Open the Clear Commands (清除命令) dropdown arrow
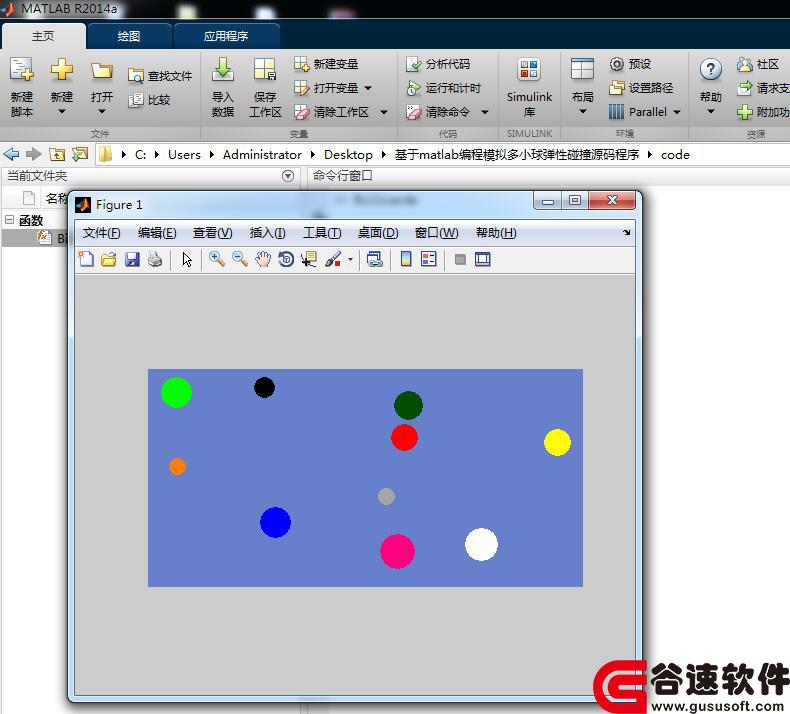 (x=485, y=112)
